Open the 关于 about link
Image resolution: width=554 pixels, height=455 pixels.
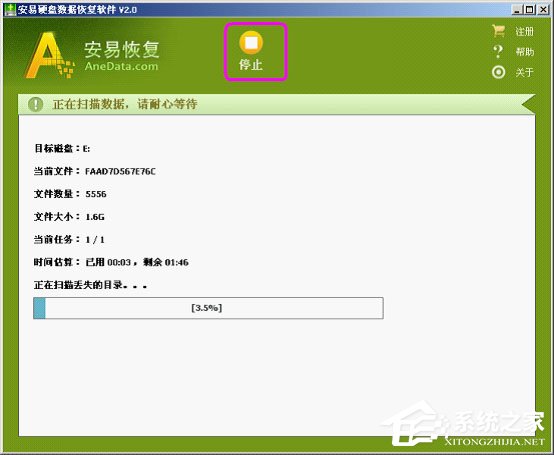pyautogui.click(x=524, y=72)
